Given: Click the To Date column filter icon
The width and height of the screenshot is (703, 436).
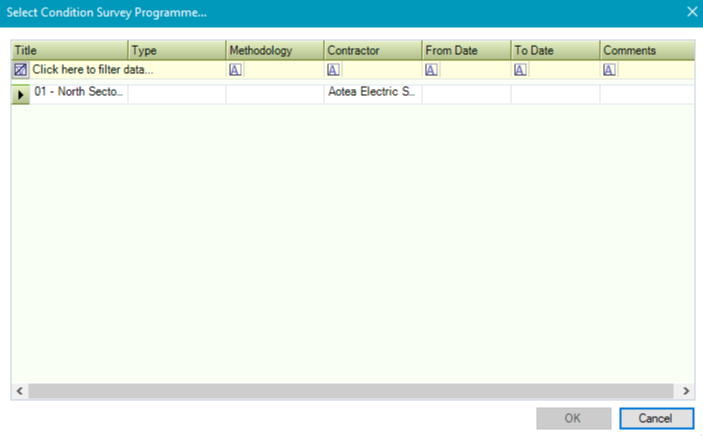Looking at the screenshot, I should (520, 70).
